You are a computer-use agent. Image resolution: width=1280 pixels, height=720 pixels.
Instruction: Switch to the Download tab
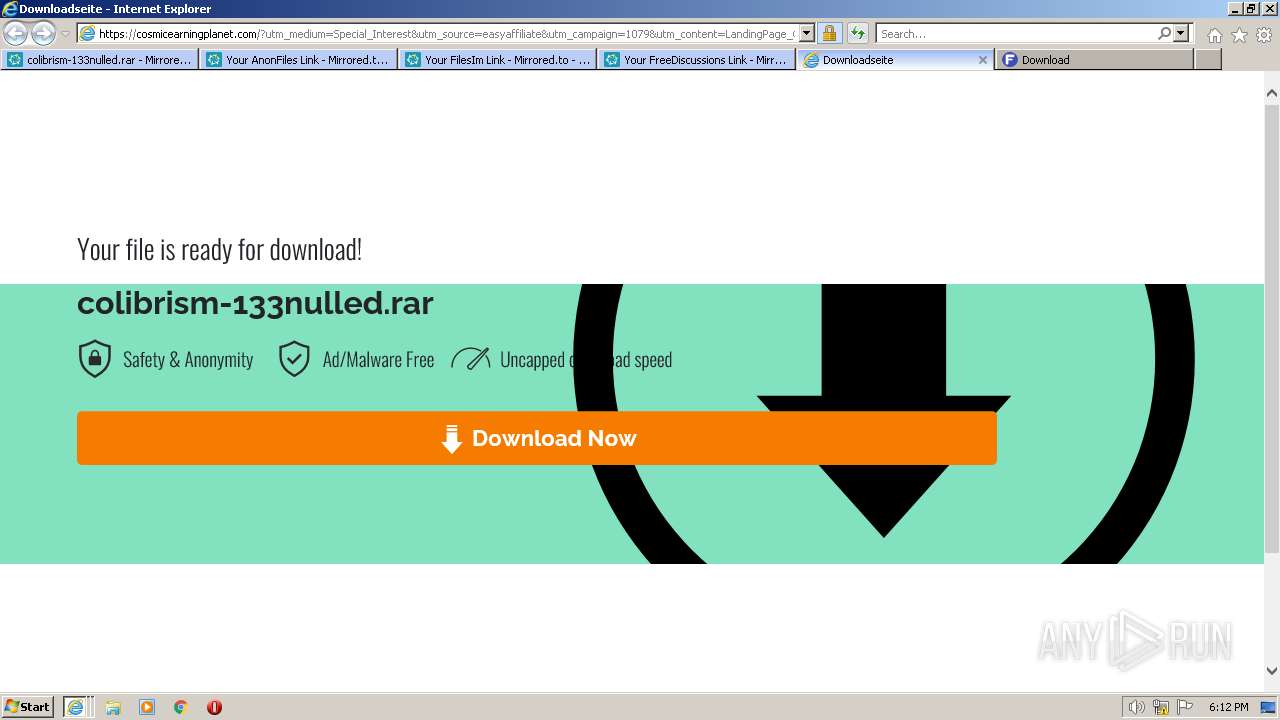coord(1095,60)
